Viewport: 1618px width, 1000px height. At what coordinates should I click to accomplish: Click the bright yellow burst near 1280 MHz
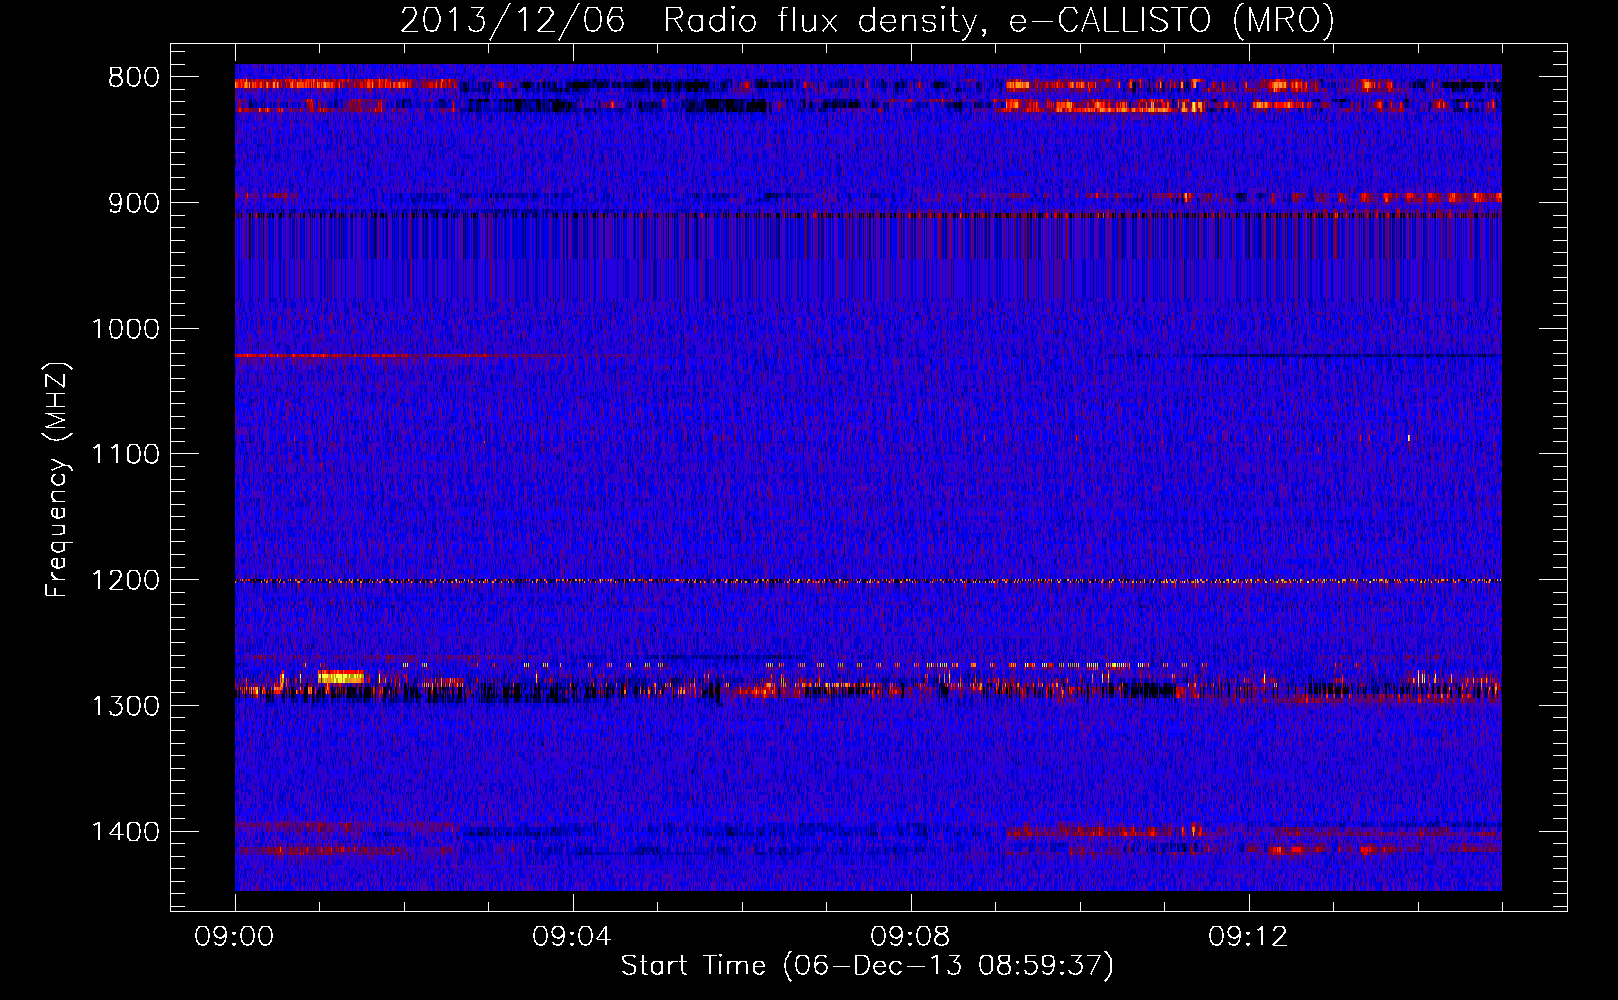click(340, 677)
